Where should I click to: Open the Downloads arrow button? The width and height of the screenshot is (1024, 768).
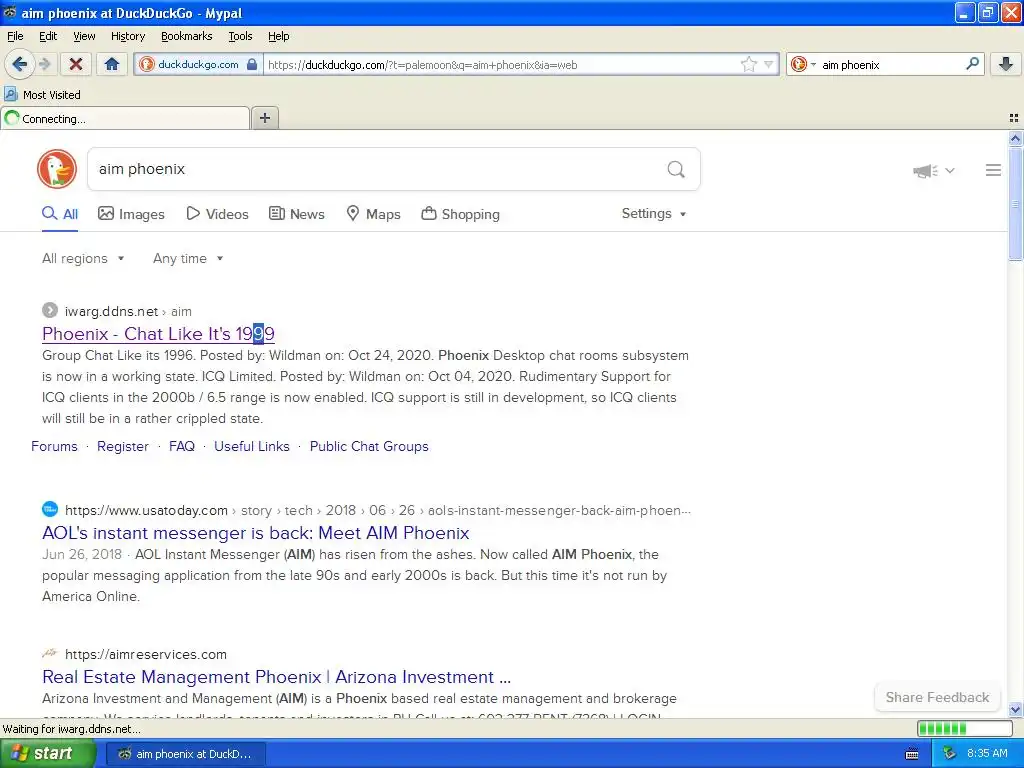(1006, 64)
